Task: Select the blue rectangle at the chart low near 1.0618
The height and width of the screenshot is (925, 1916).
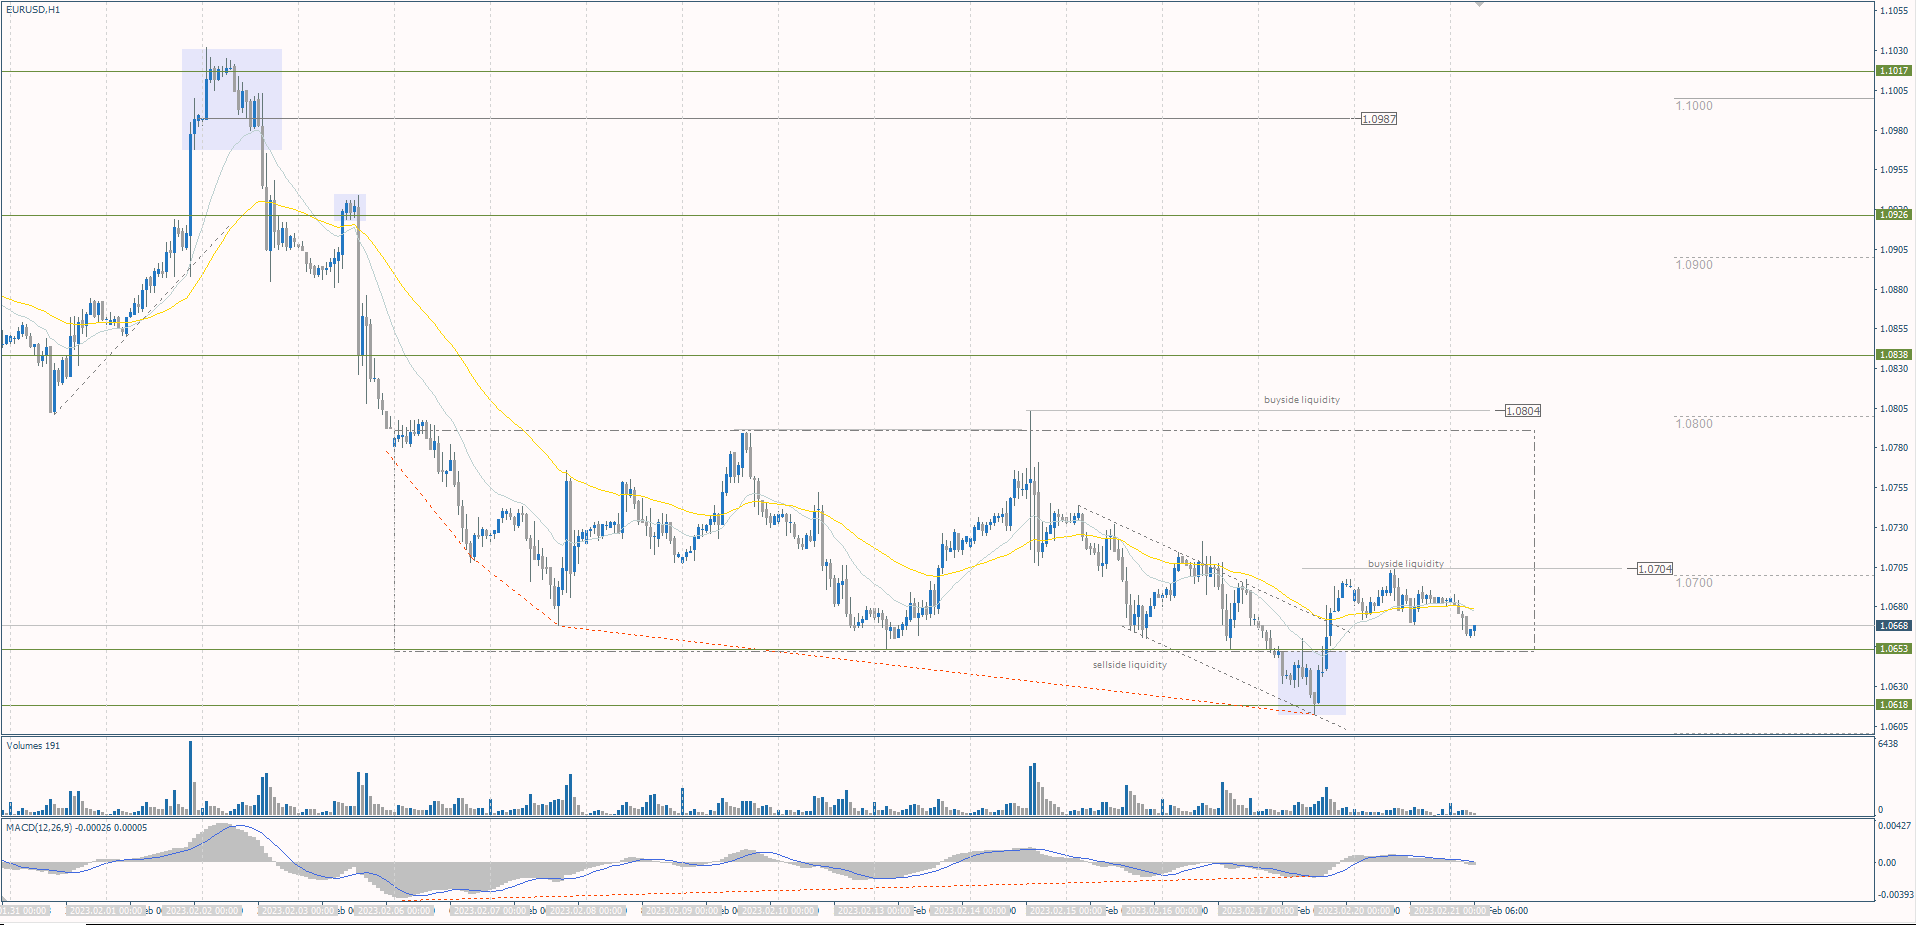Action: (x=1312, y=683)
